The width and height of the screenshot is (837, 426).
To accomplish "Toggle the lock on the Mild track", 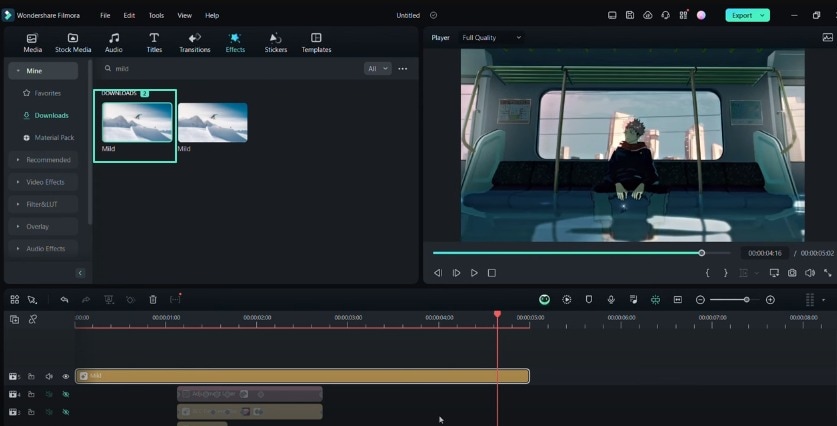I will pyautogui.click(x=31, y=376).
